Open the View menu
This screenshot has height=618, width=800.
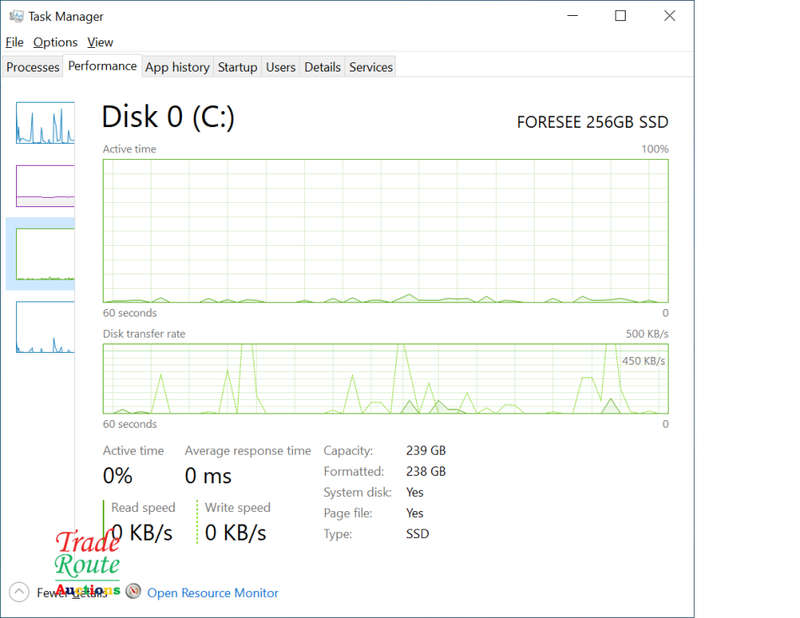click(x=100, y=42)
